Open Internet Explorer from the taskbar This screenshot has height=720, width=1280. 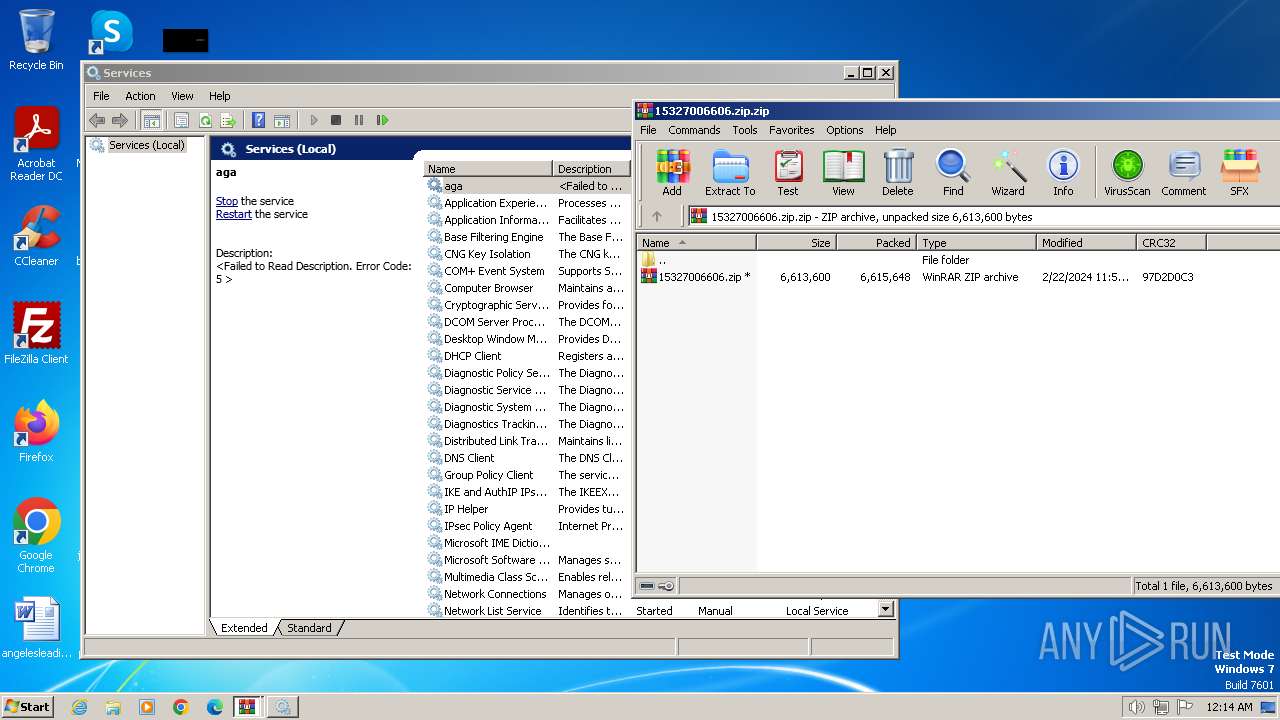(x=79, y=707)
